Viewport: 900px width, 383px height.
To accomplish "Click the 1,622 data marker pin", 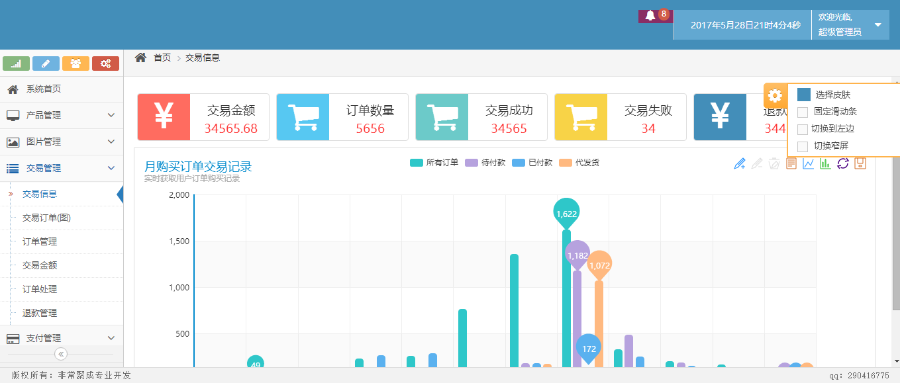I will coord(566,213).
